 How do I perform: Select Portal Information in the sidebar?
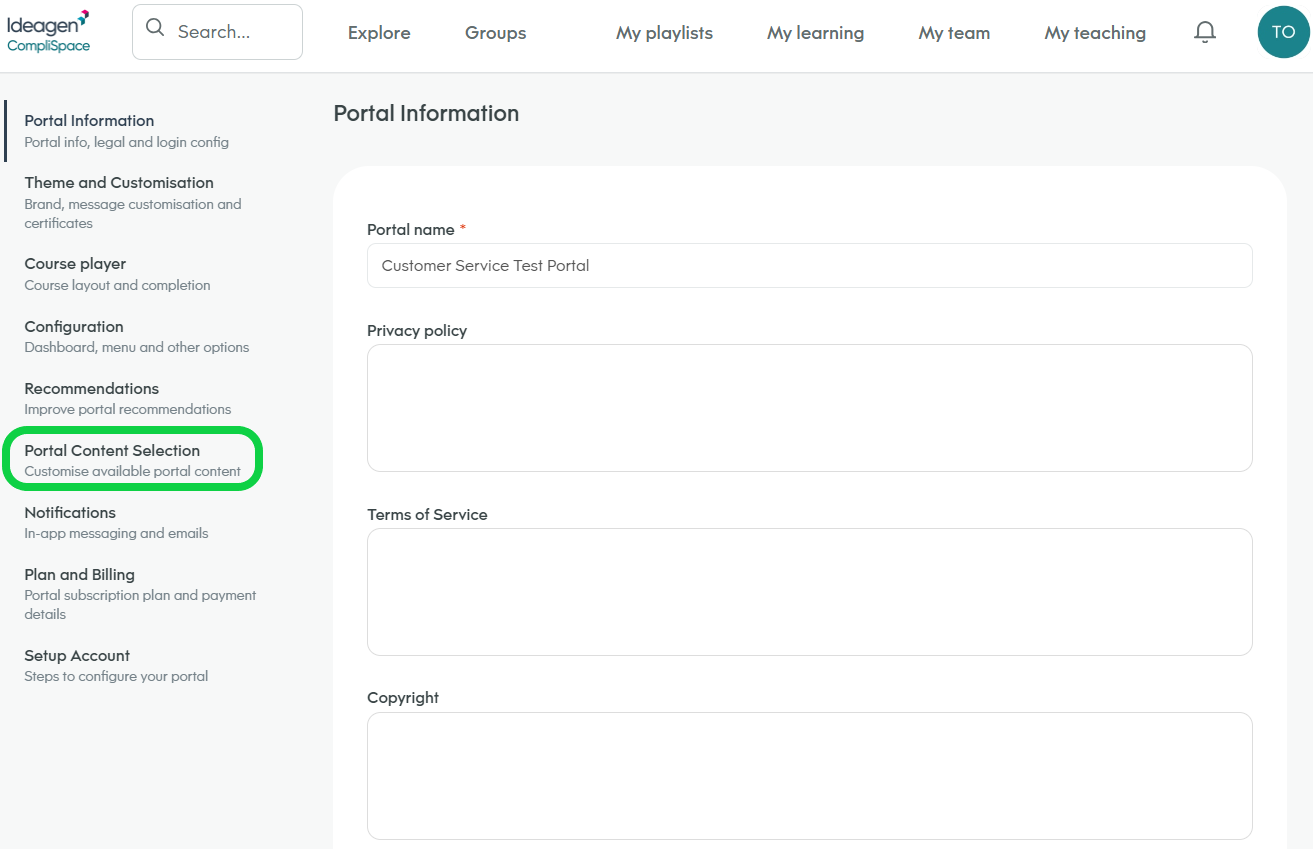coord(89,120)
